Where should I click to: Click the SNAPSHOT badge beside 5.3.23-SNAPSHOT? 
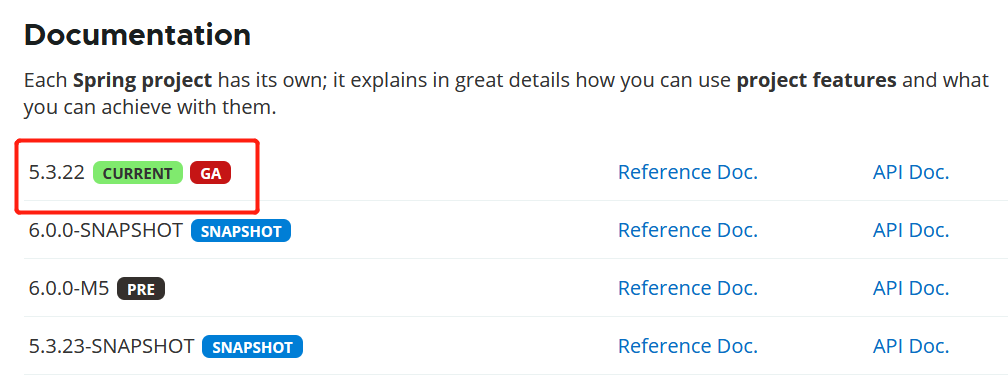[x=252, y=347]
